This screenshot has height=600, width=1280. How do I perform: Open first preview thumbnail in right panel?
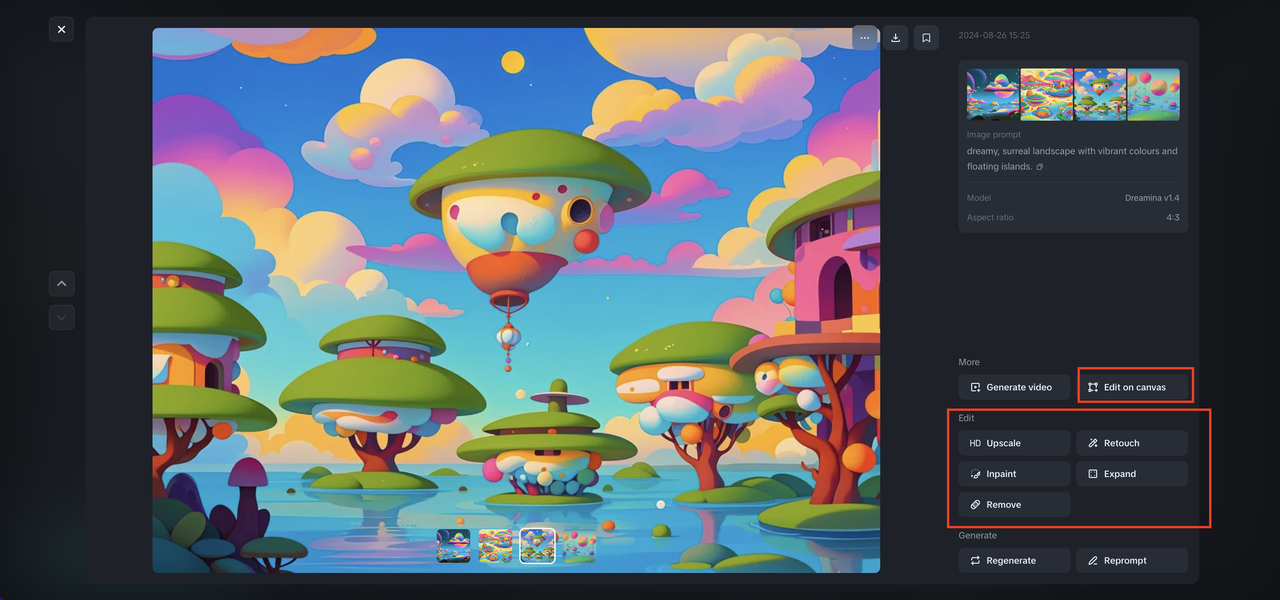[993, 94]
